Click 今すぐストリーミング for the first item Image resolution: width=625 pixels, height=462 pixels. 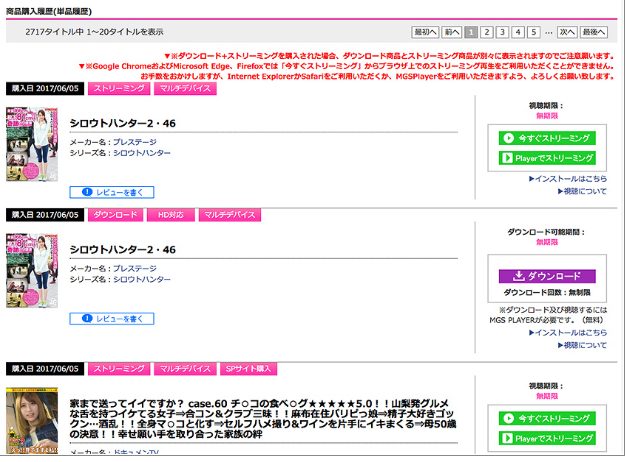click(546, 138)
